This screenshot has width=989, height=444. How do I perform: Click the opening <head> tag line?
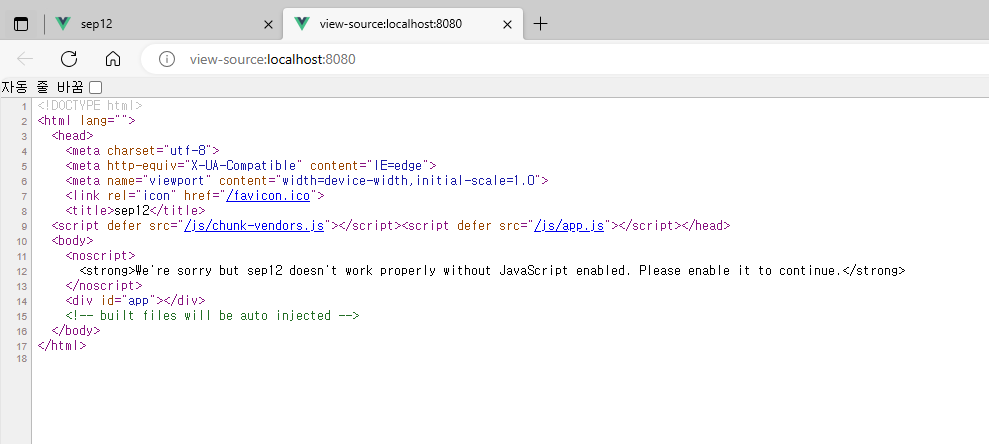73,136
